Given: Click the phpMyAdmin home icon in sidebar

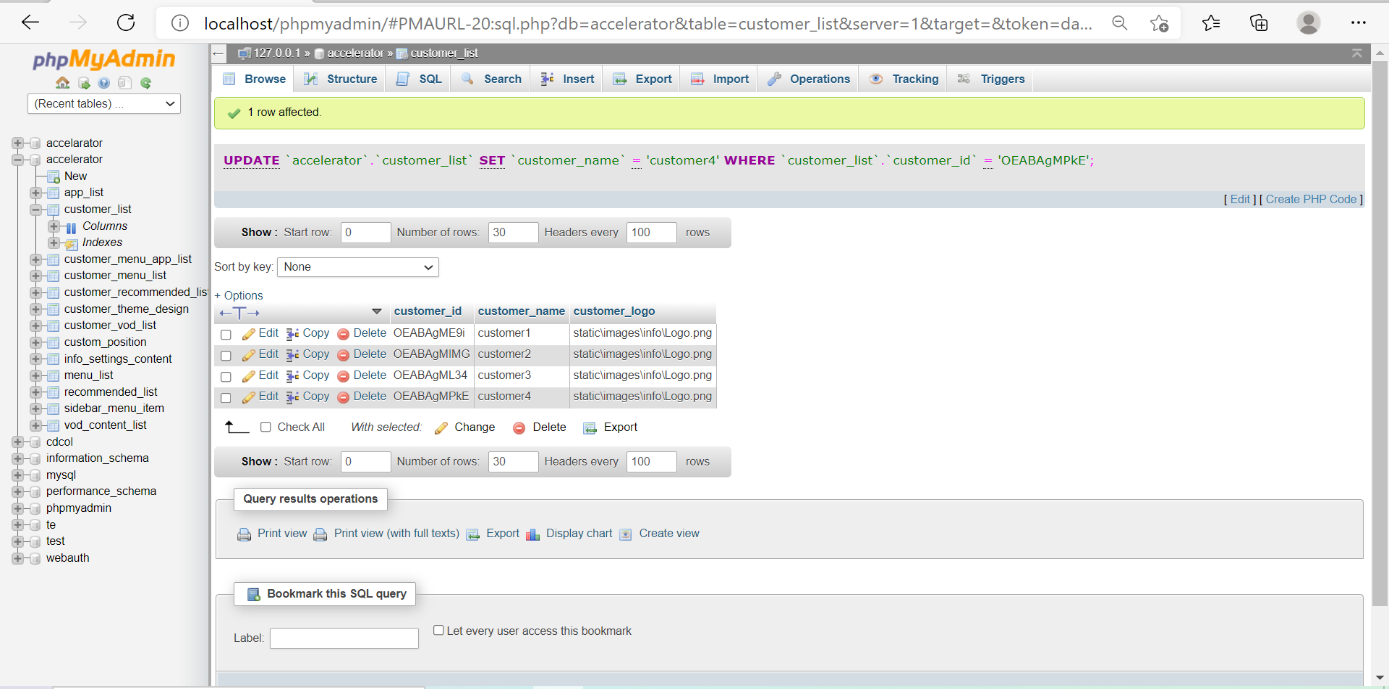Looking at the screenshot, I should point(63,84).
